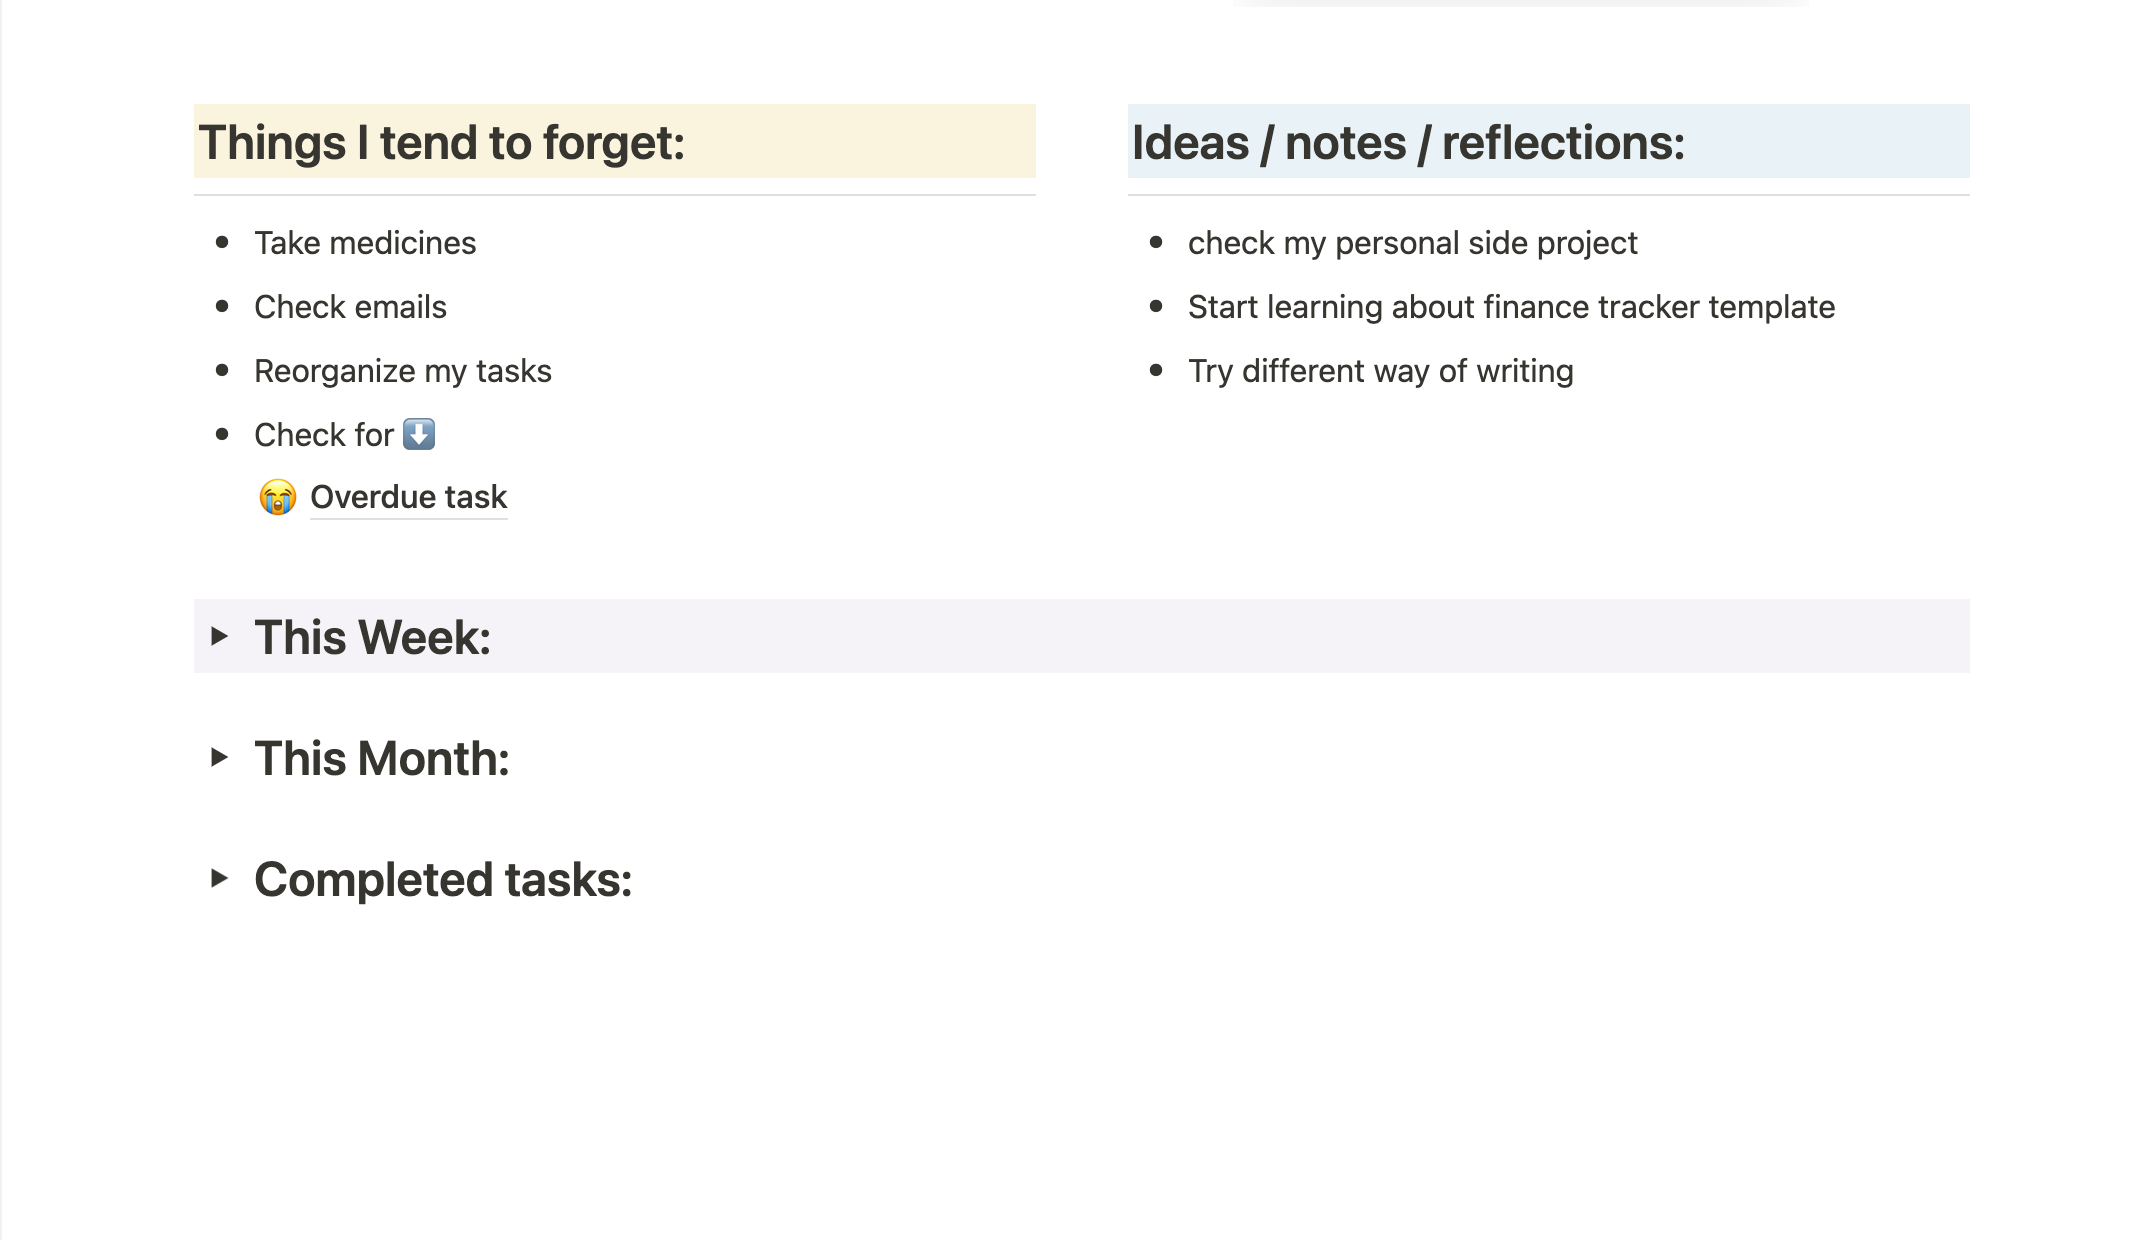This screenshot has width=2138, height=1240.
Task: Click the Reorganize my tasks item
Action: click(403, 371)
